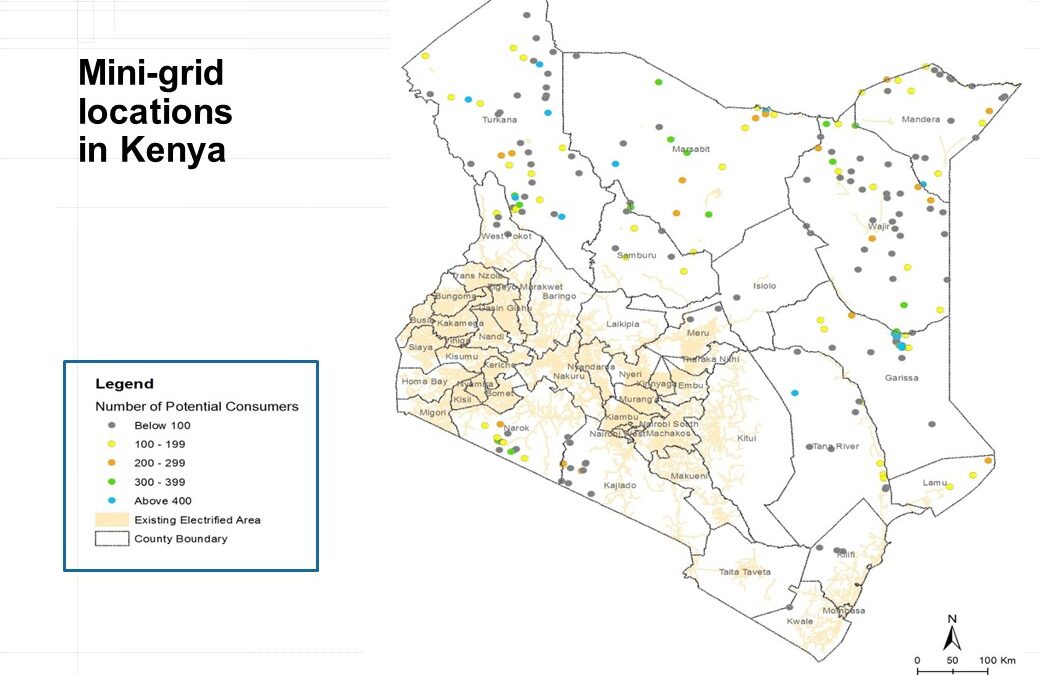Select the yellow "100 - 199" legend dot
Image resolution: width=1040 pixels, height=675 pixels.
tap(113, 444)
